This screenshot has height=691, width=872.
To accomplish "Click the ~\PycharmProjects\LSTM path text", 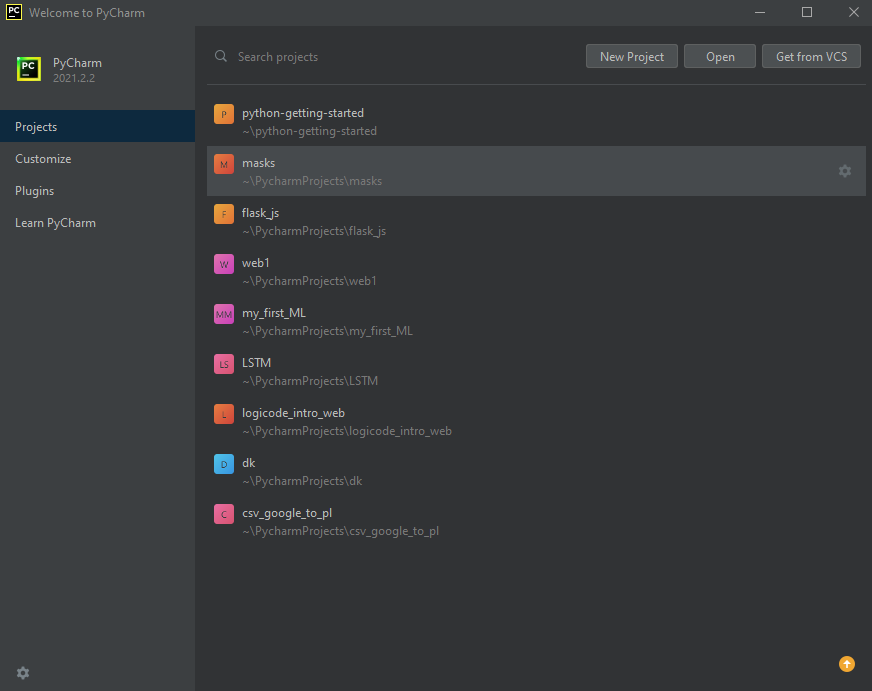I will click(x=310, y=381).
